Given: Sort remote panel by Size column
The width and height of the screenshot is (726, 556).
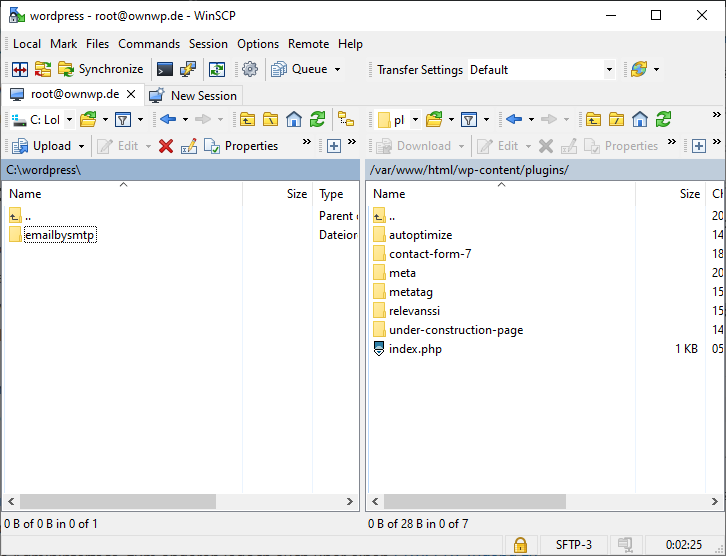Looking at the screenshot, I should click(x=670, y=194).
